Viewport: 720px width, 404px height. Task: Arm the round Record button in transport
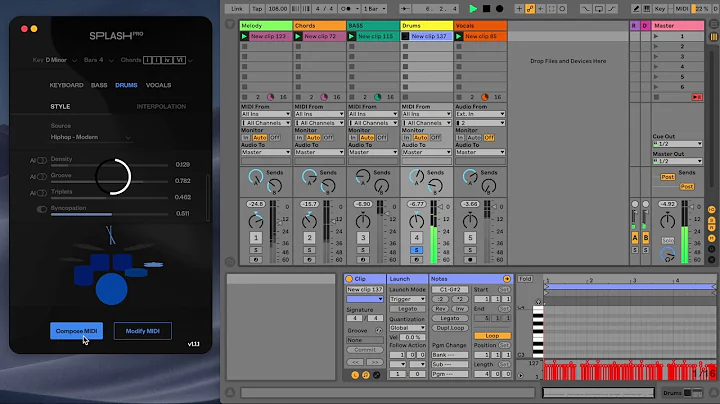(500, 9)
